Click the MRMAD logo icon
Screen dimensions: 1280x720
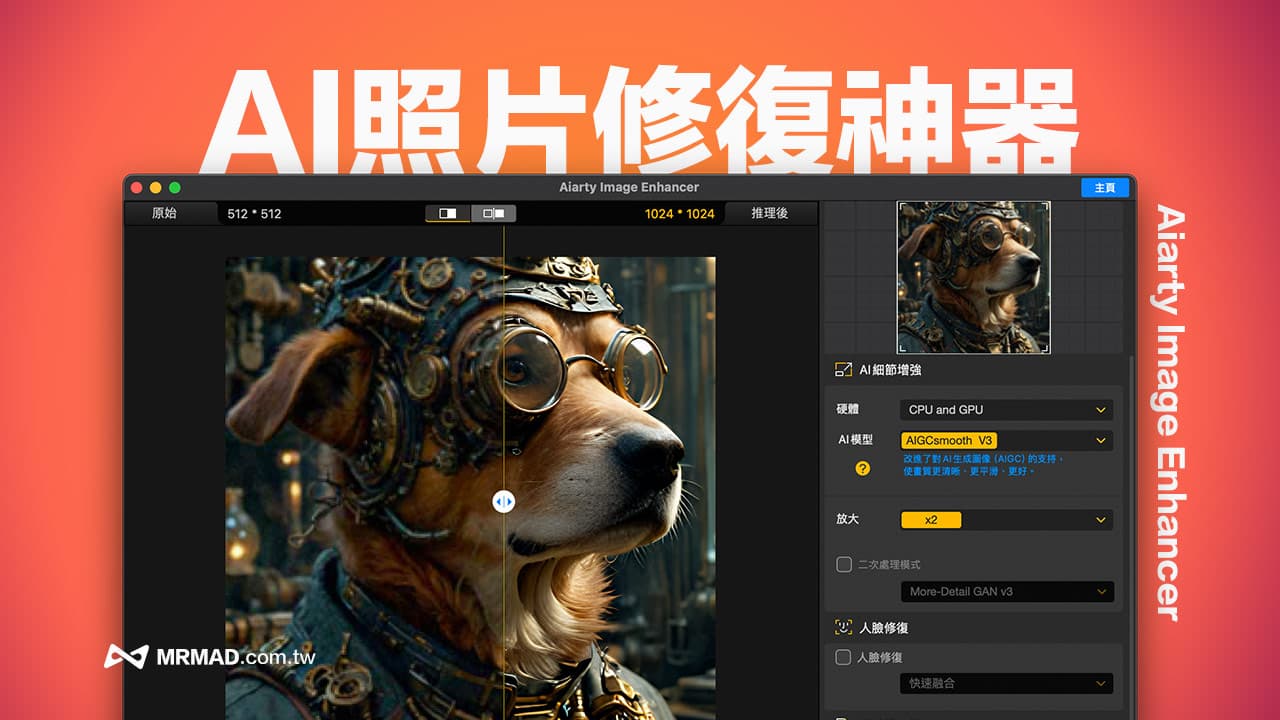pyautogui.click(x=126, y=657)
